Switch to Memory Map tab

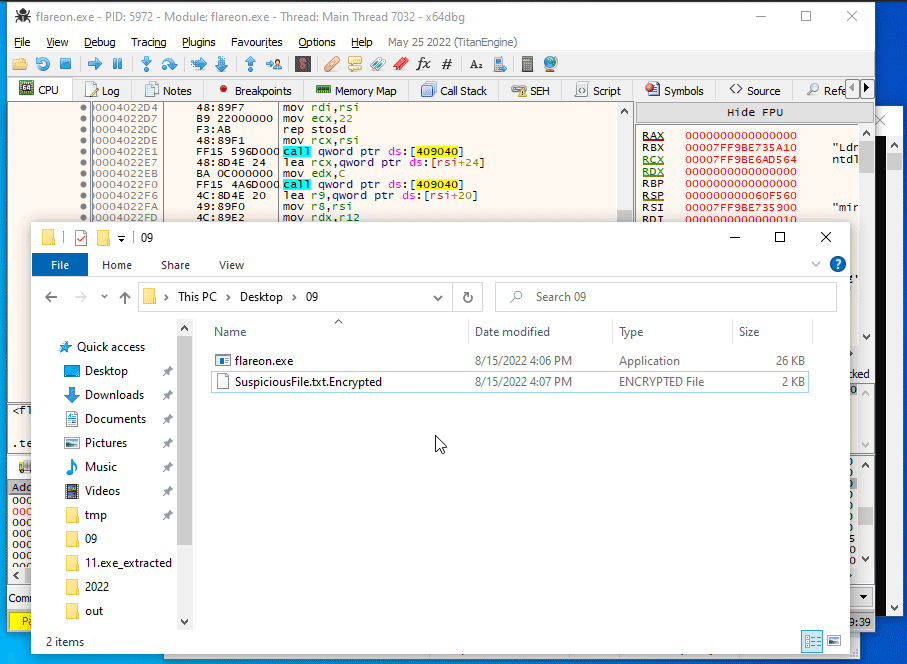[357, 91]
